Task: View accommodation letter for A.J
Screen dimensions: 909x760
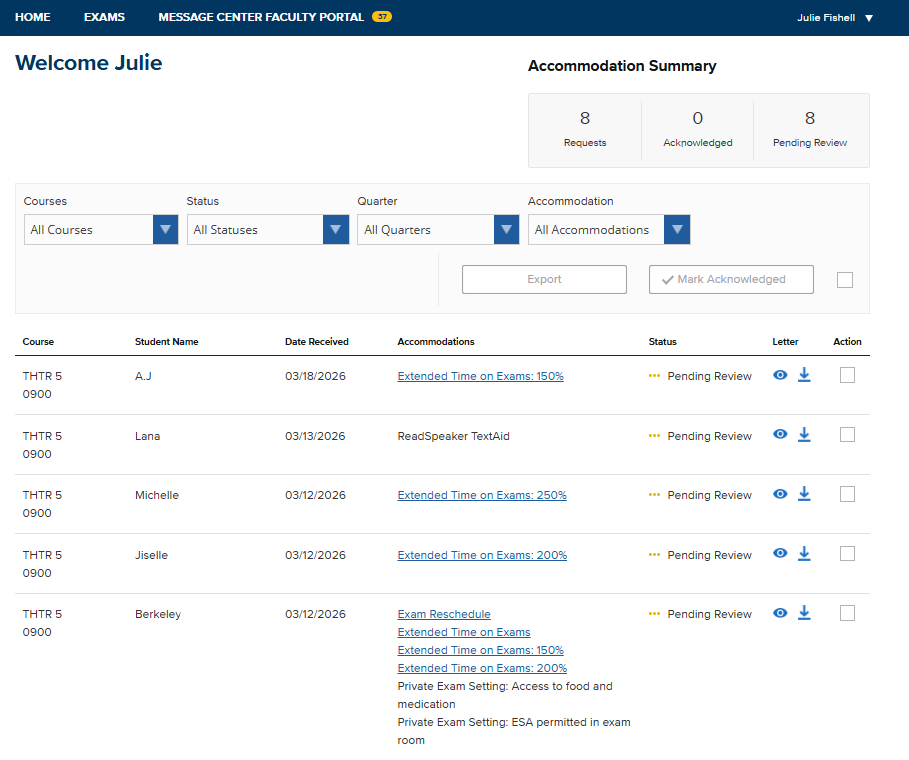Action: tap(780, 375)
